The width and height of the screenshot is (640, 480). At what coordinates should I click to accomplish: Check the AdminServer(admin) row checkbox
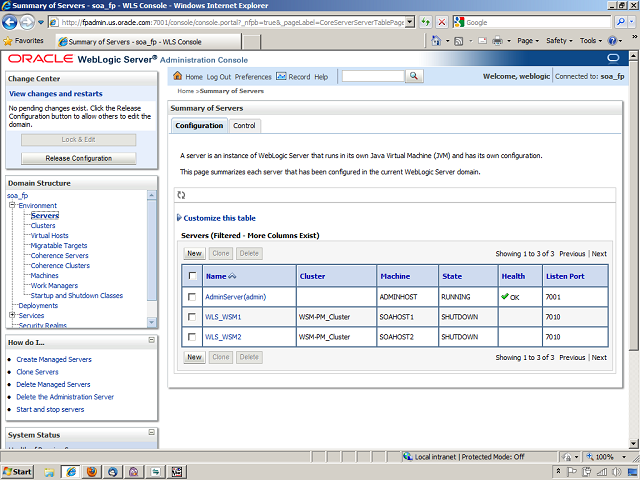coord(192,297)
